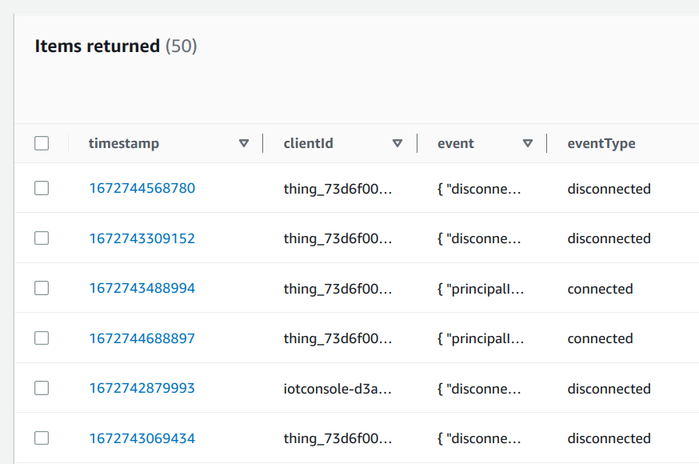This screenshot has width=699, height=464.
Task: Click the timestamp column header label
Action: click(x=123, y=144)
